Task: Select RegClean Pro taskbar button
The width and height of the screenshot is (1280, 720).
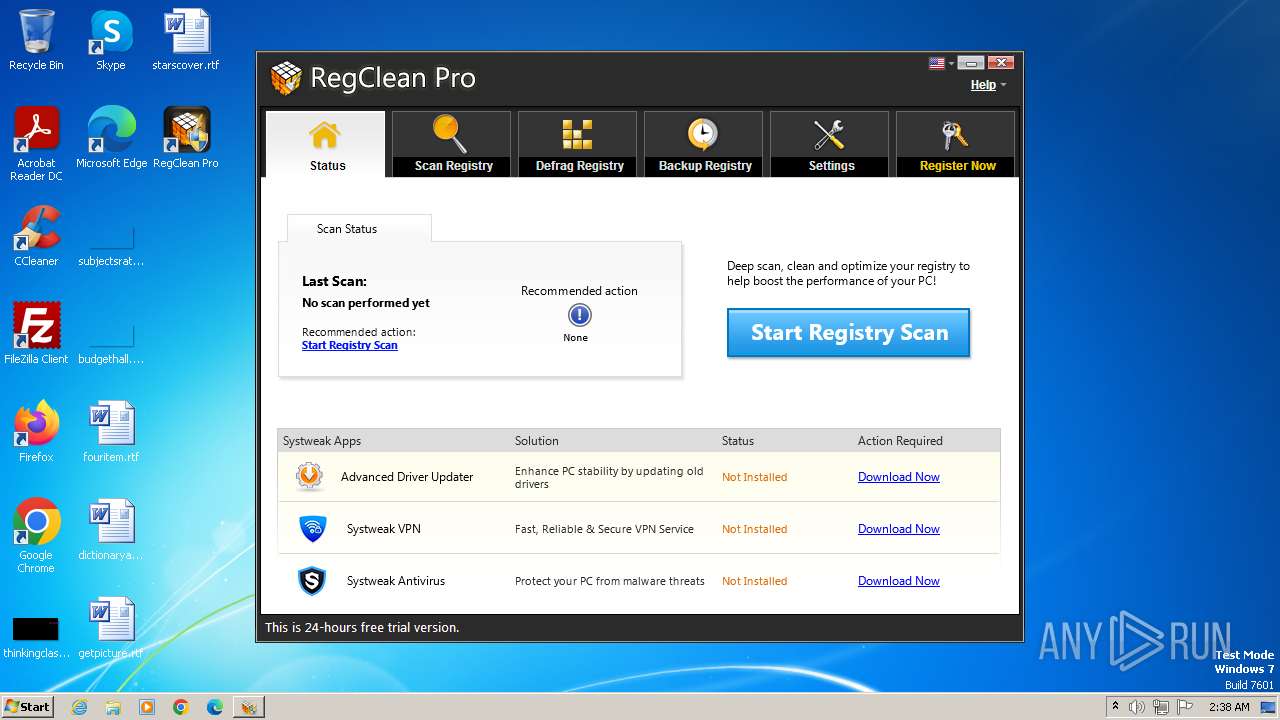Action: coord(248,707)
